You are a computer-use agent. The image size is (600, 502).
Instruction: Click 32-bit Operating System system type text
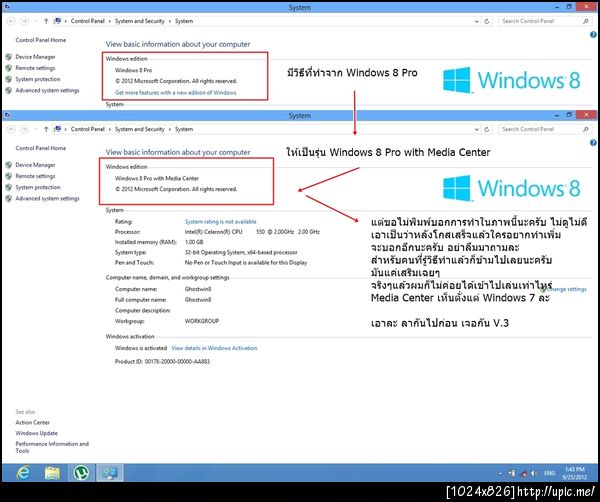pos(241,253)
